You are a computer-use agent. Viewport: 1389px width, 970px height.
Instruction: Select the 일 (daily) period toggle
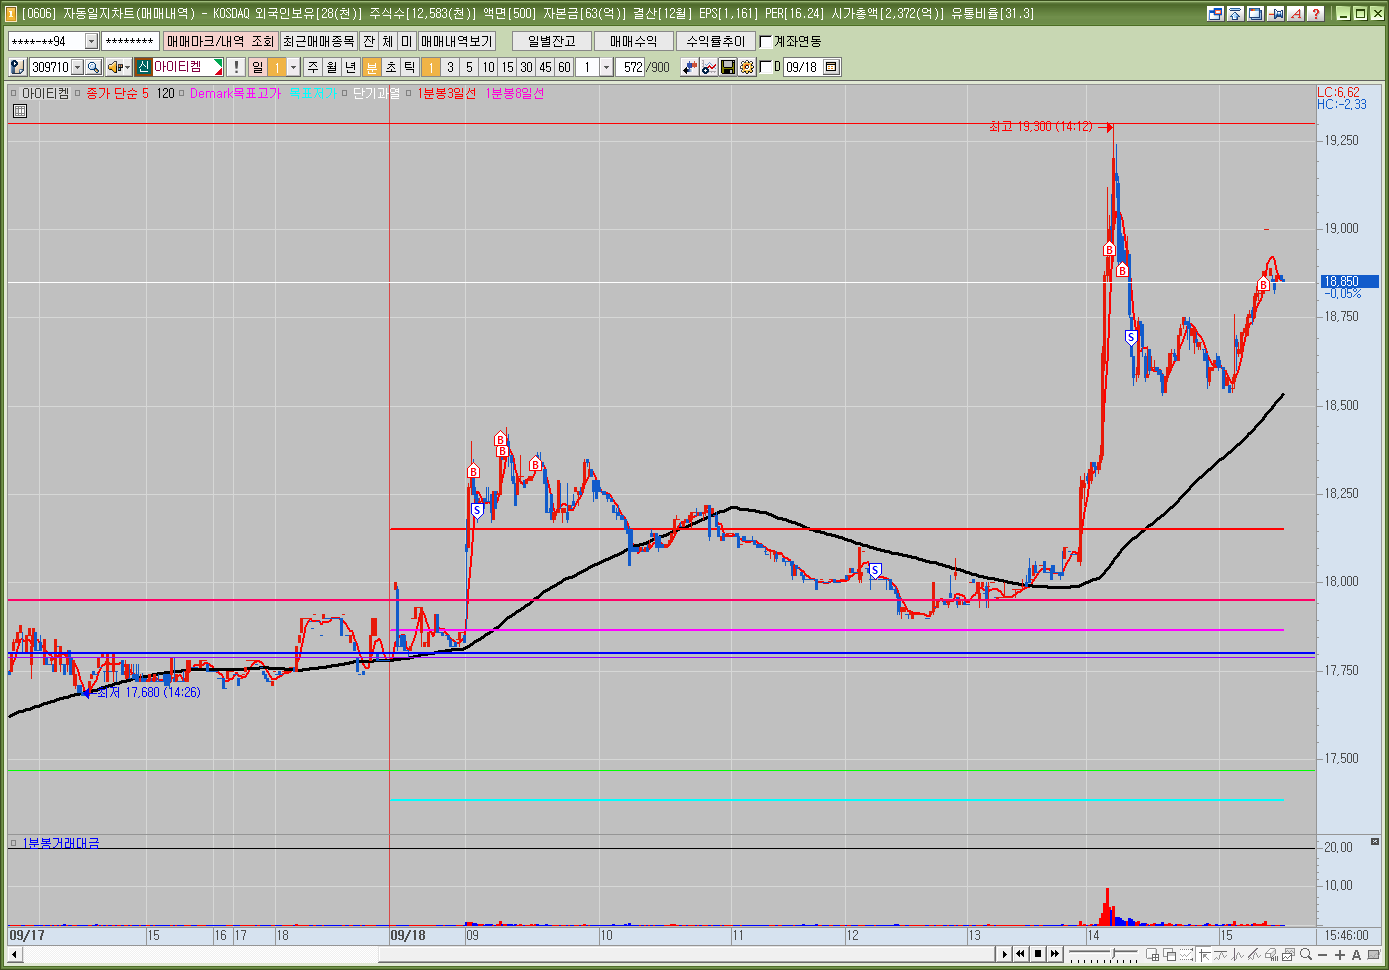tap(258, 67)
